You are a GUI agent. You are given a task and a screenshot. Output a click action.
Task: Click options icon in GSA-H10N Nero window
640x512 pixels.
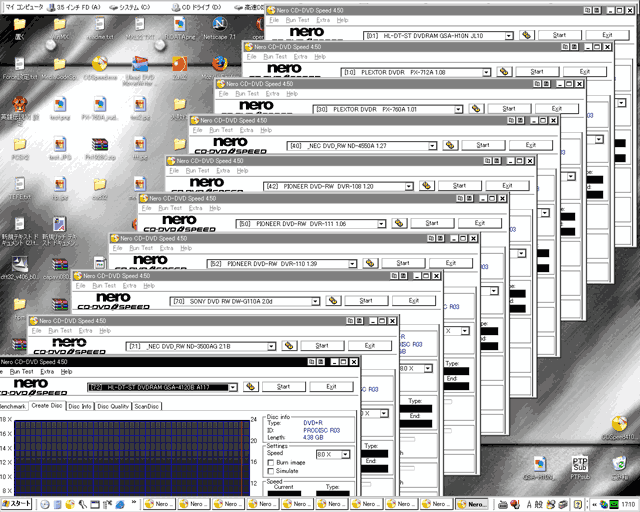[x=527, y=35]
